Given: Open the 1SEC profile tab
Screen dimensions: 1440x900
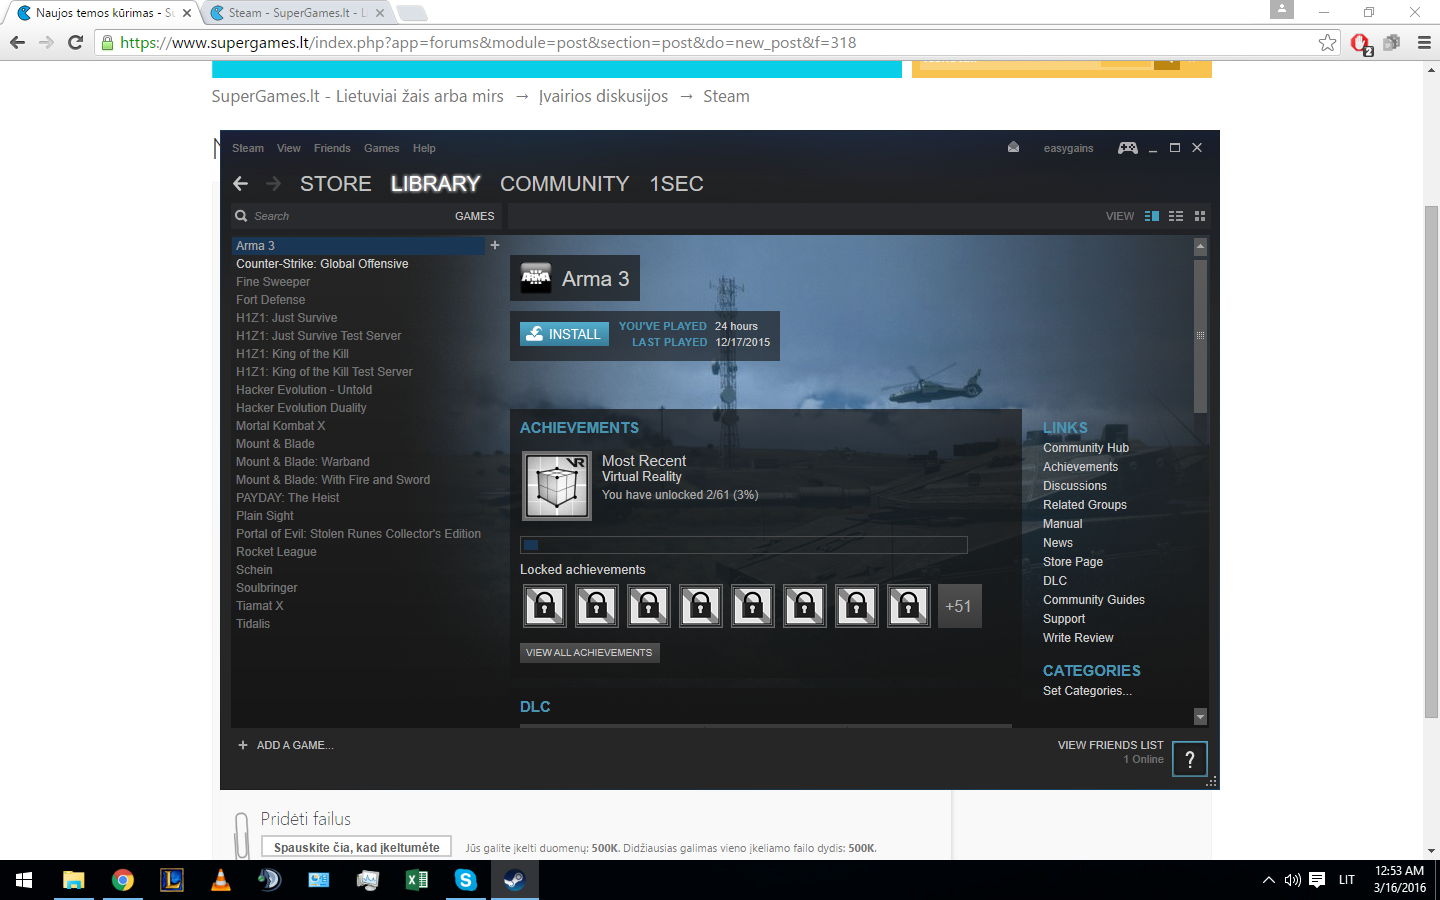Looking at the screenshot, I should pyautogui.click(x=677, y=184).
